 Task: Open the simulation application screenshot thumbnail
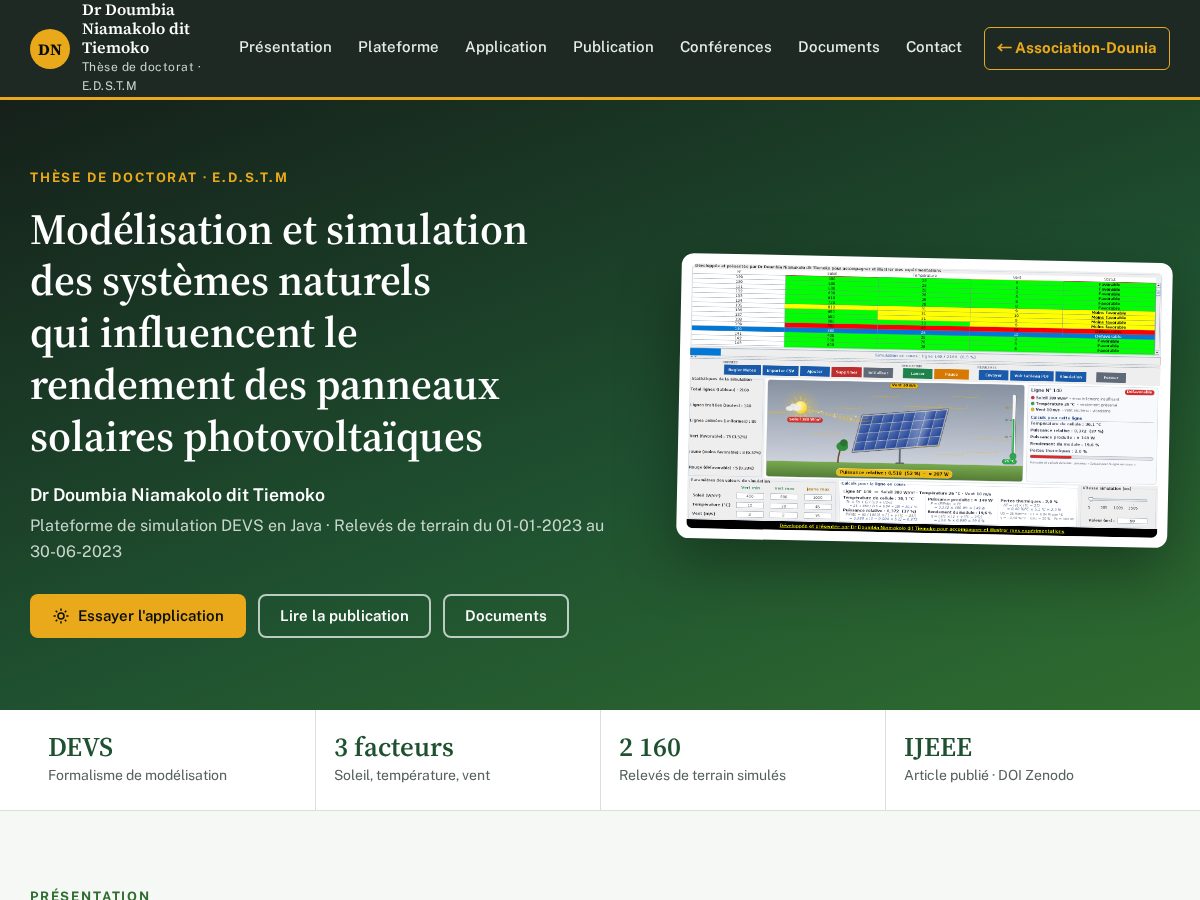pos(924,400)
